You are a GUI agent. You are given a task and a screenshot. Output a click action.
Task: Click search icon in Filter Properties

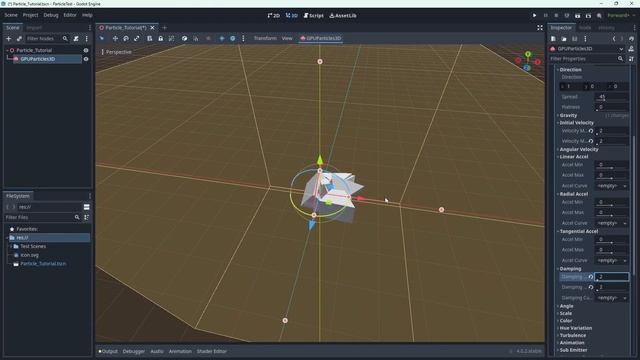pyautogui.click(x=620, y=59)
